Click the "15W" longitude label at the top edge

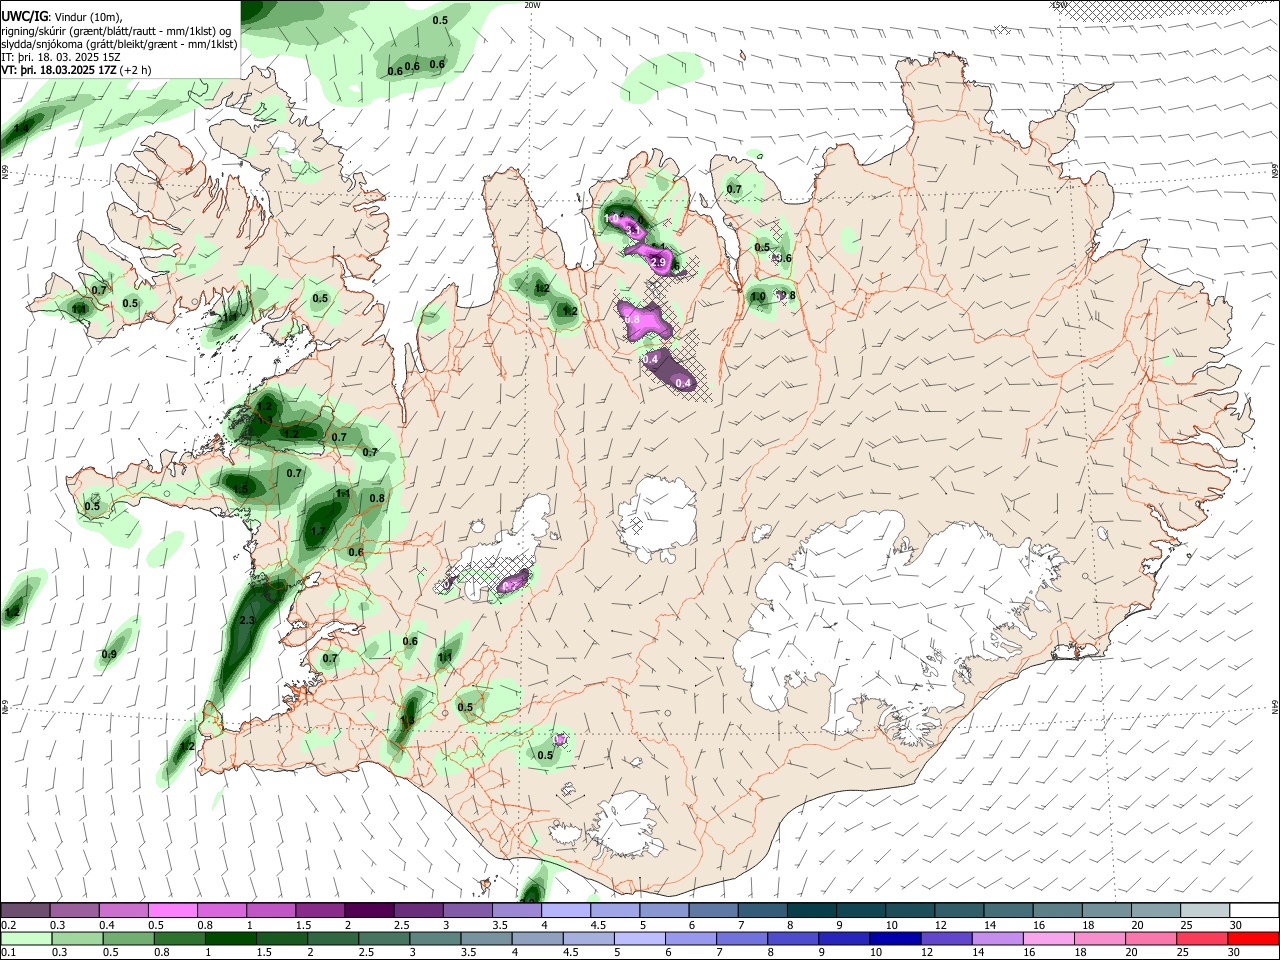pyautogui.click(x=1059, y=5)
